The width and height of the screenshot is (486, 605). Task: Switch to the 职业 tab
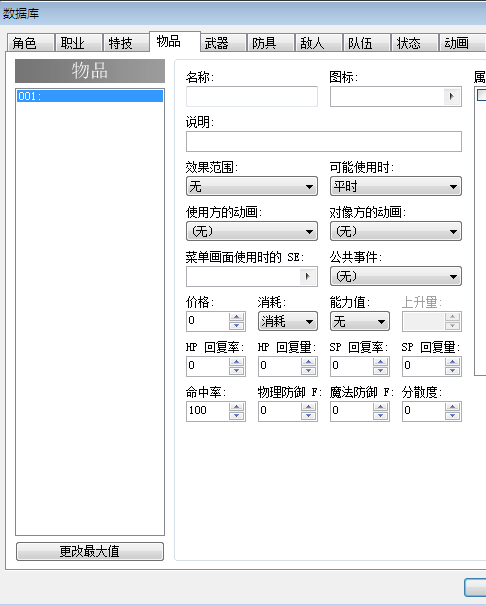coord(78,42)
